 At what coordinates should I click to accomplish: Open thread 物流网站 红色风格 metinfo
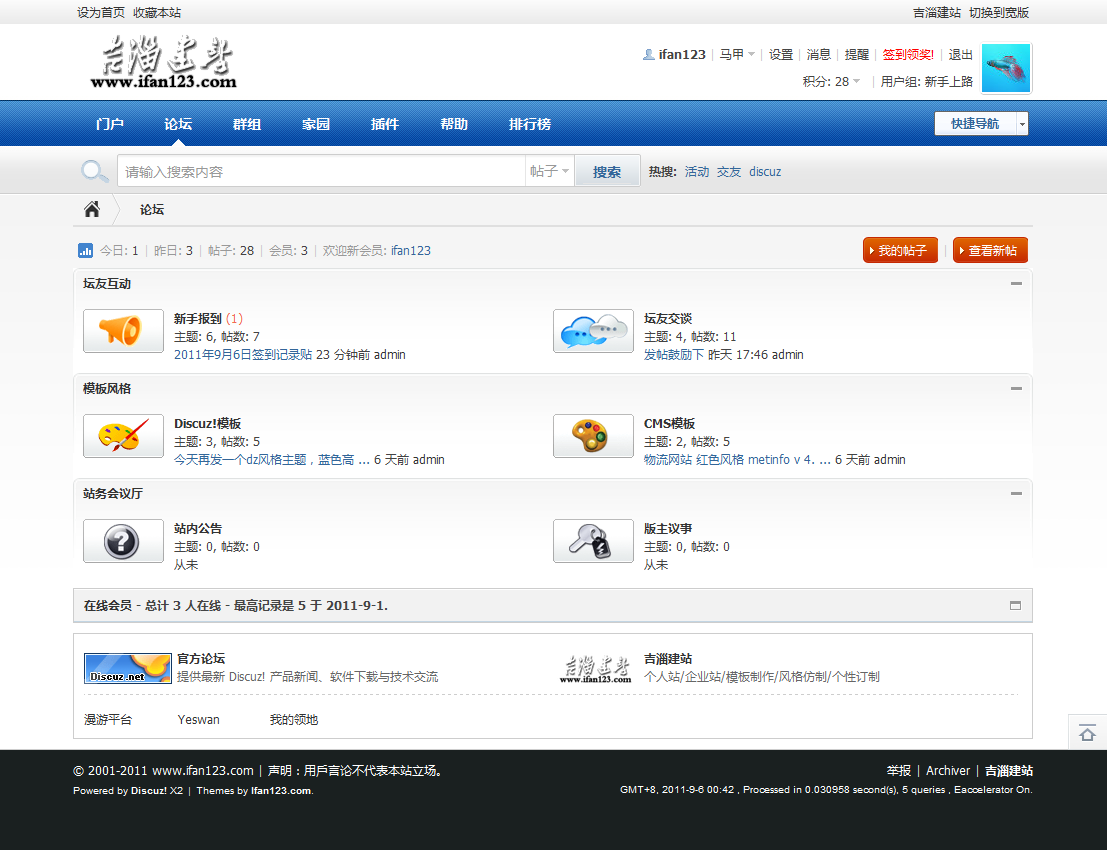pos(737,460)
